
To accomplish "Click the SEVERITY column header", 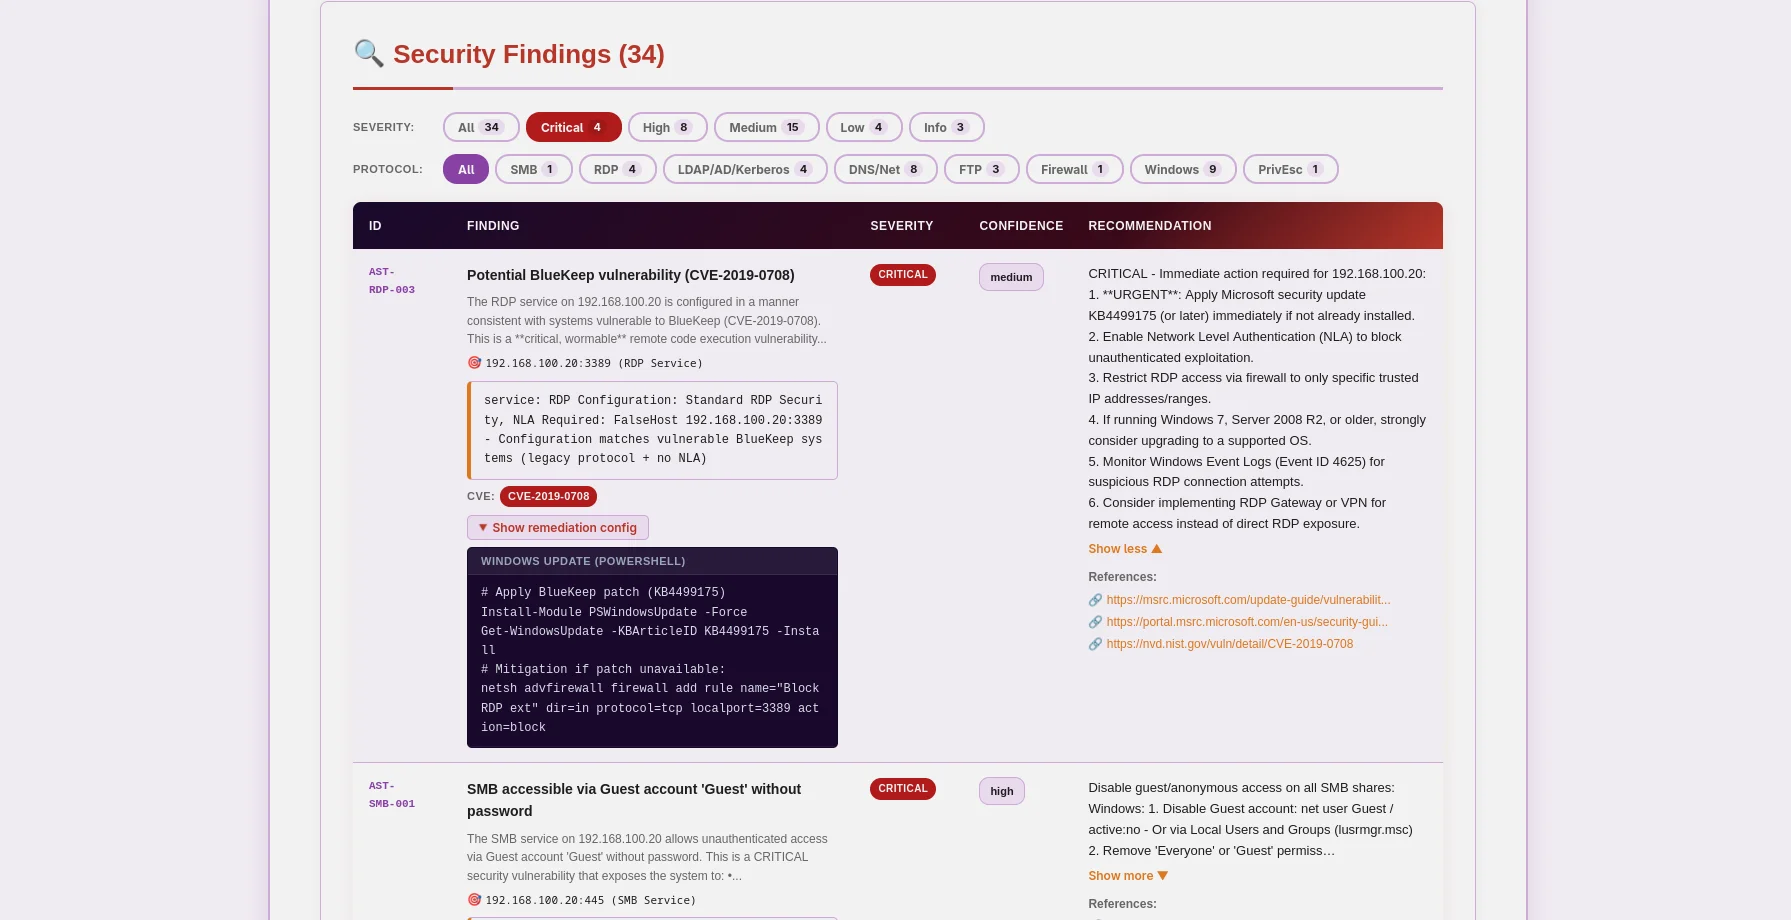I will (x=901, y=226).
